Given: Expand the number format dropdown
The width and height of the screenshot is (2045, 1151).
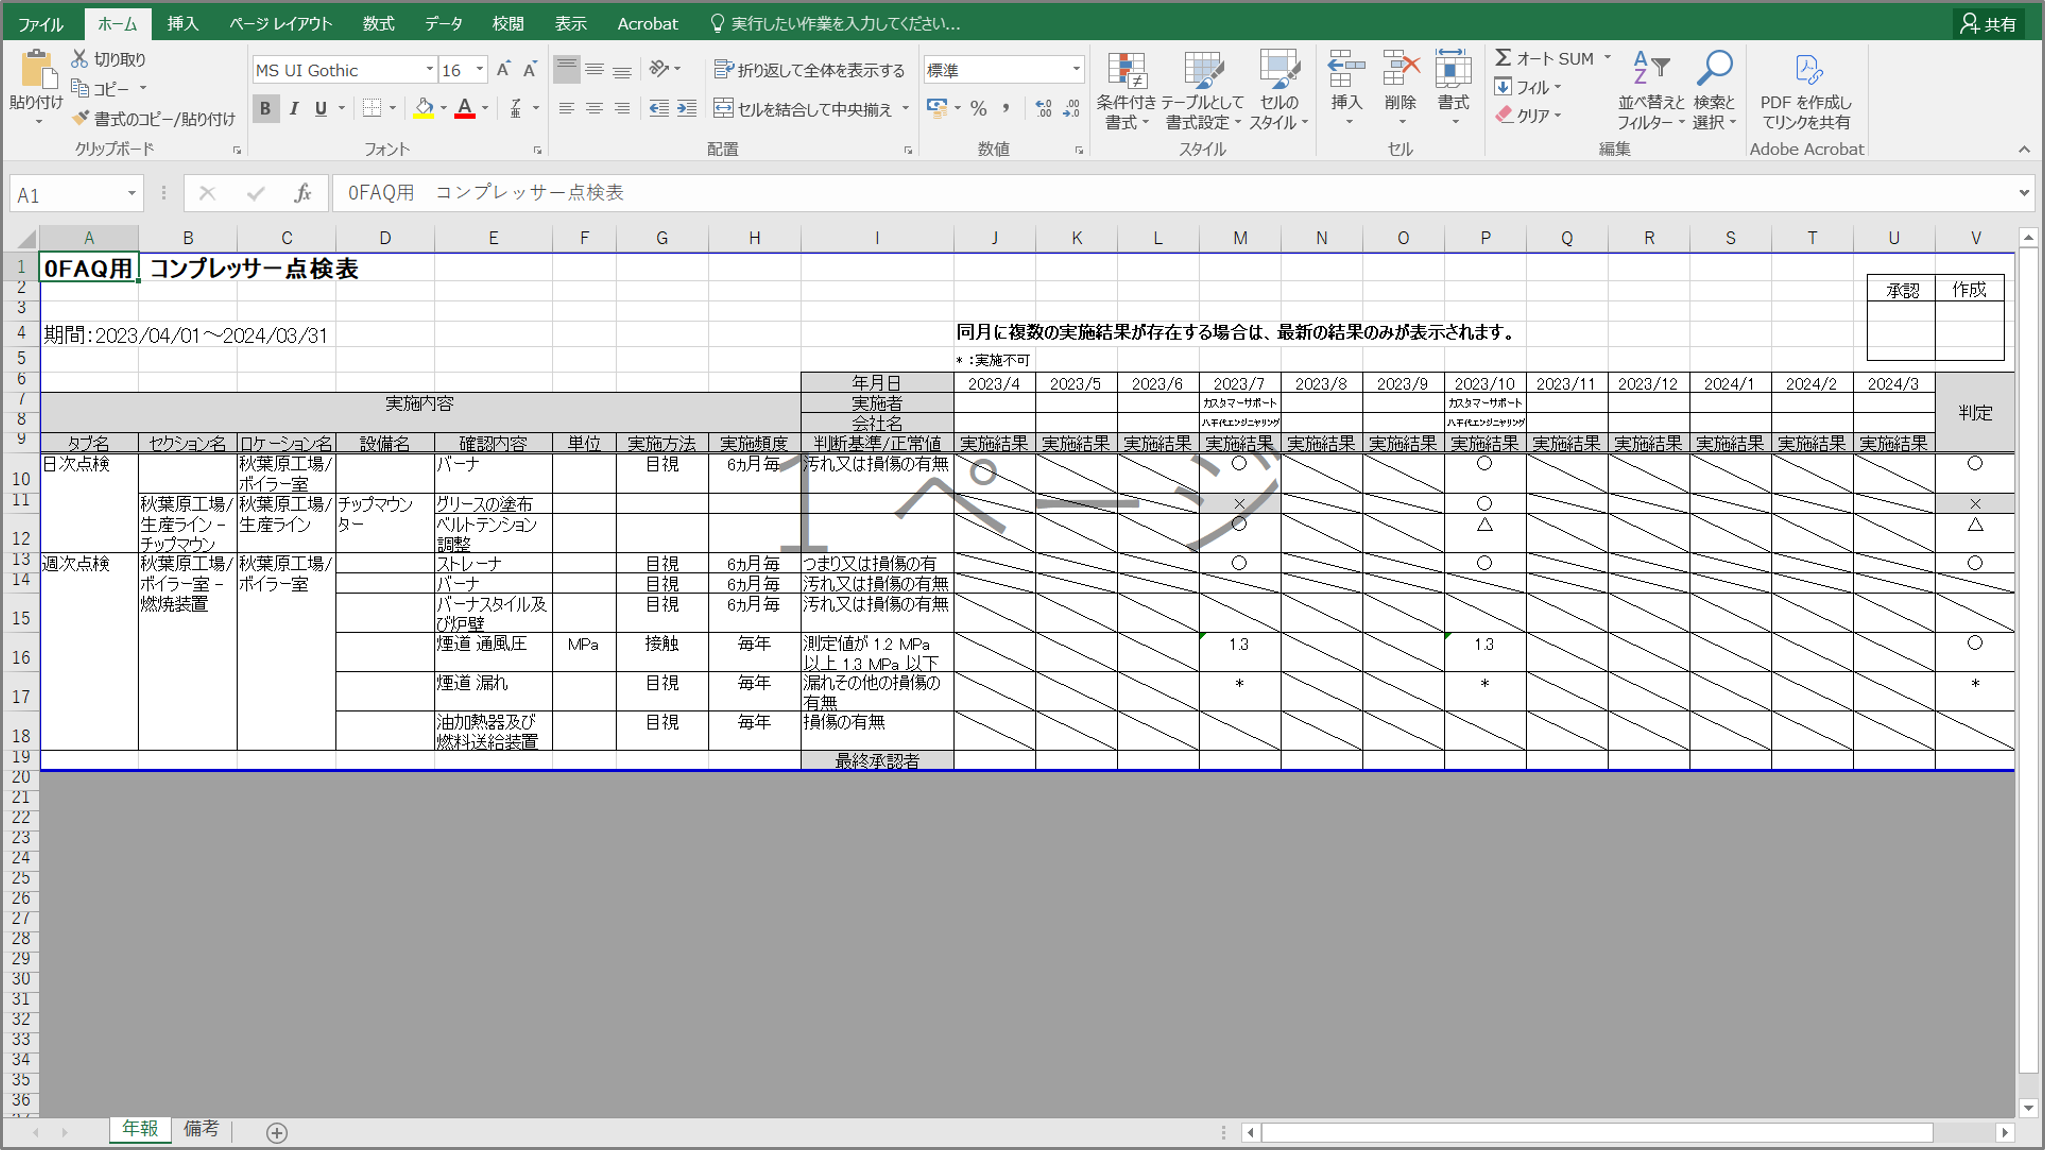Looking at the screenshot, I should pos(1076,69).
